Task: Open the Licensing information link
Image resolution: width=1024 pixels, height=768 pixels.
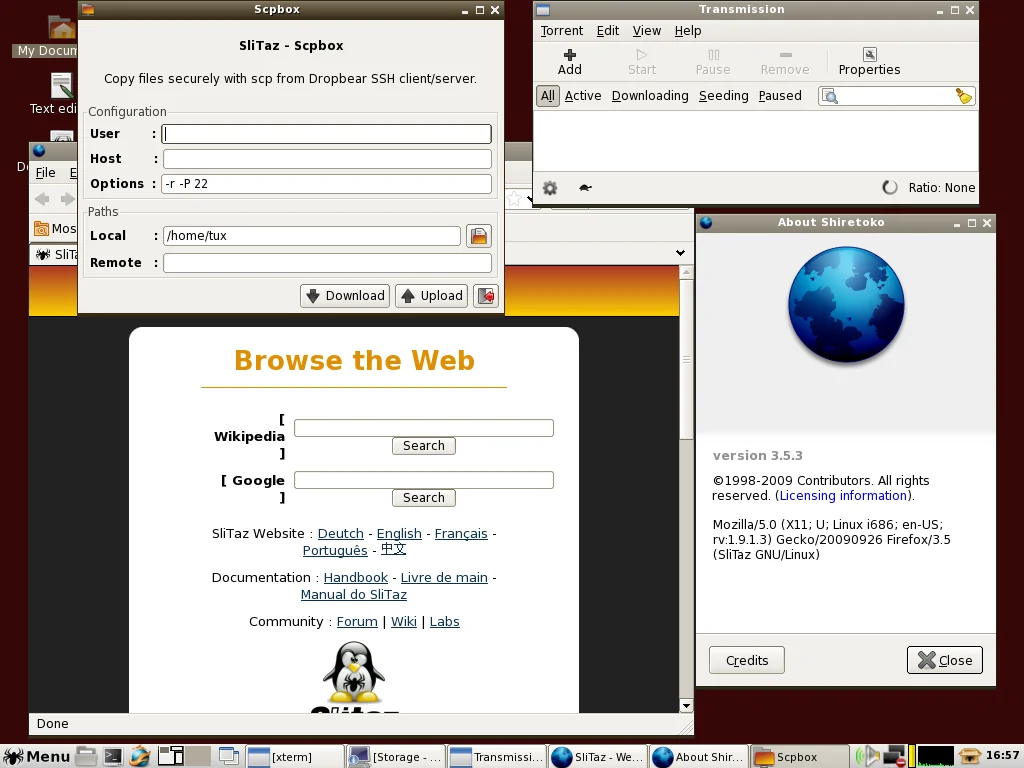Action: (x=843, y=496)
